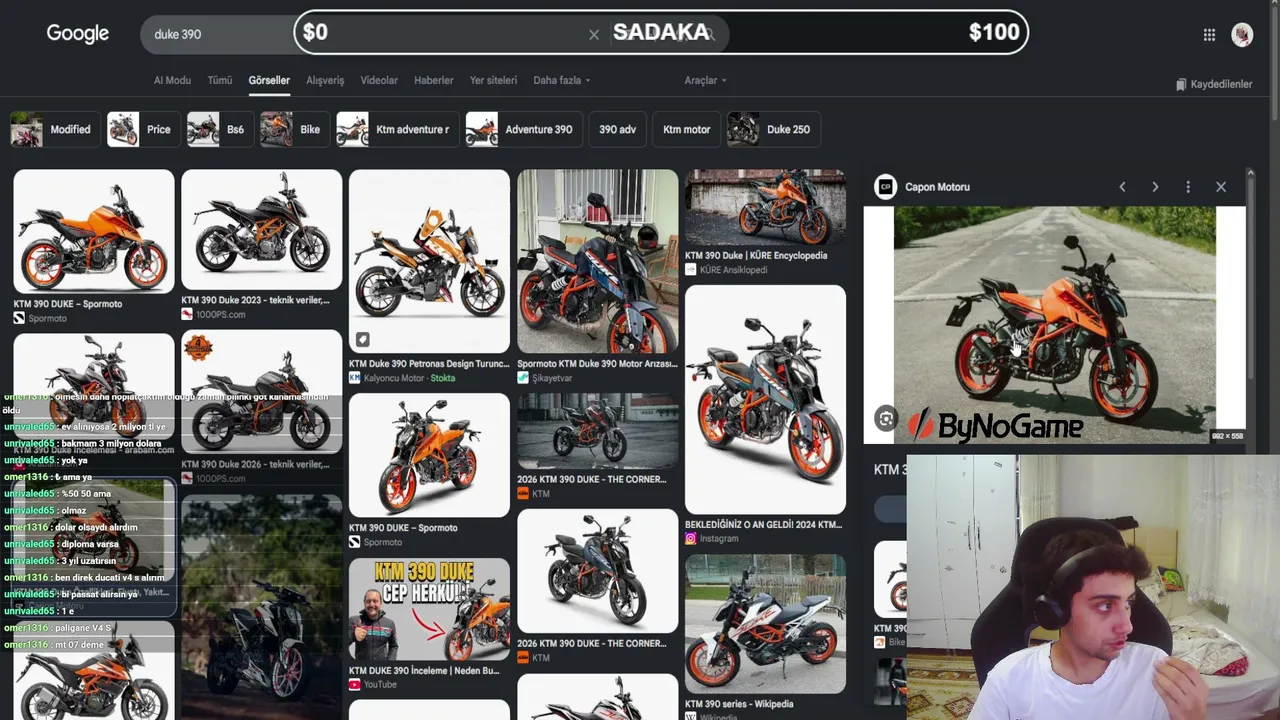Click the Capon Motoru source name
This screenshot has height=720, width=1280.
[937, 187]
